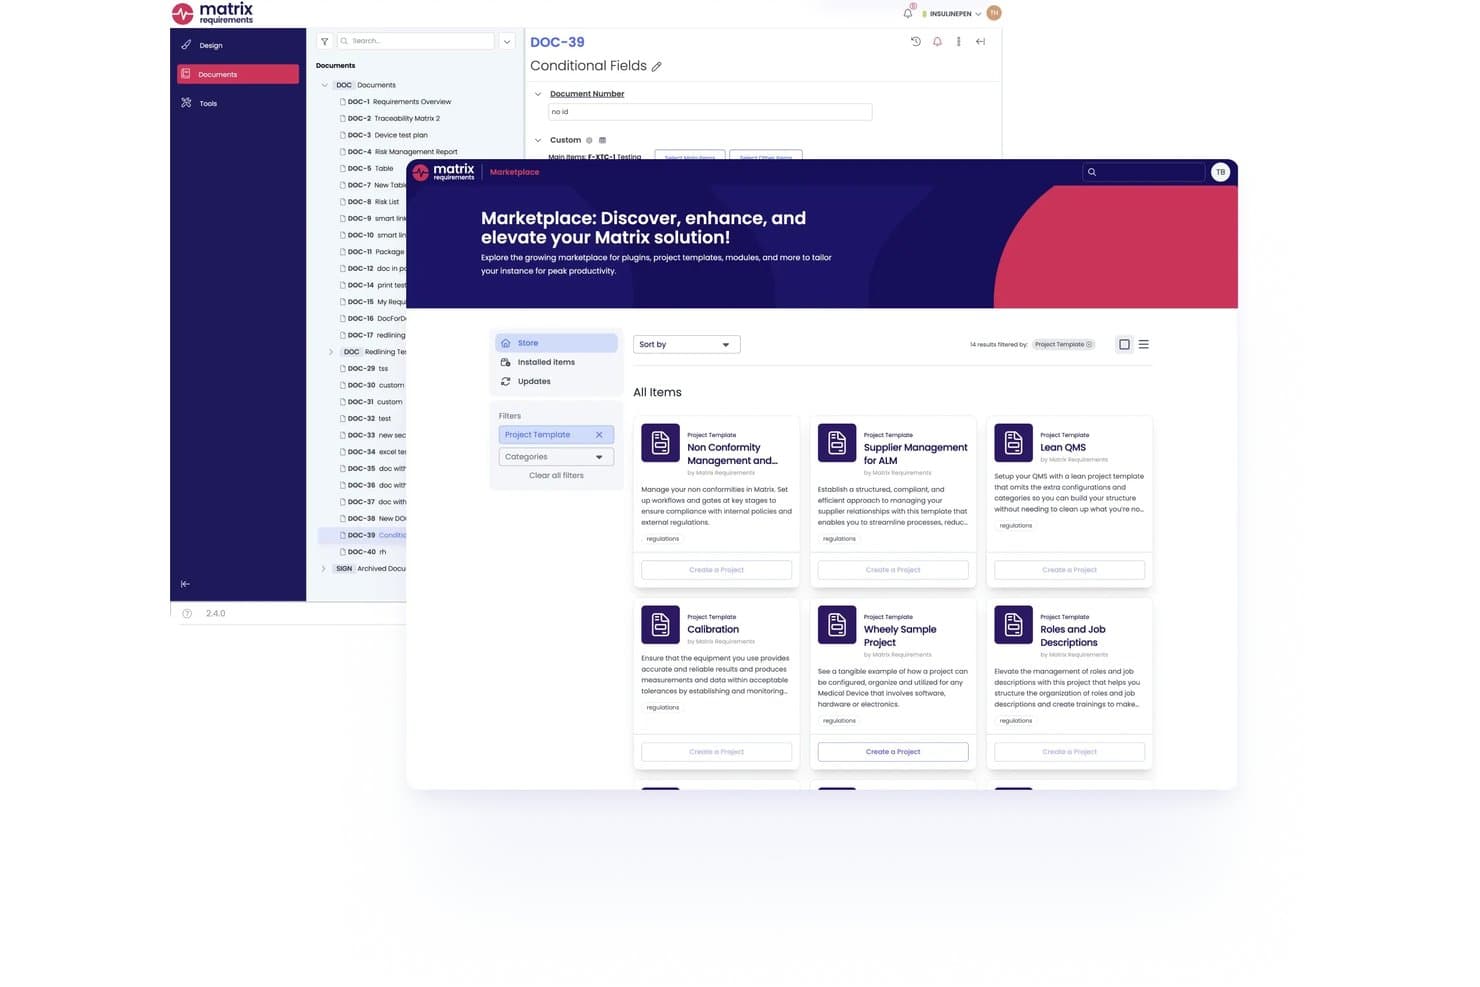Open the Sort by dropdown
This screenshot has width=1480, height=987.
(687, 344)
